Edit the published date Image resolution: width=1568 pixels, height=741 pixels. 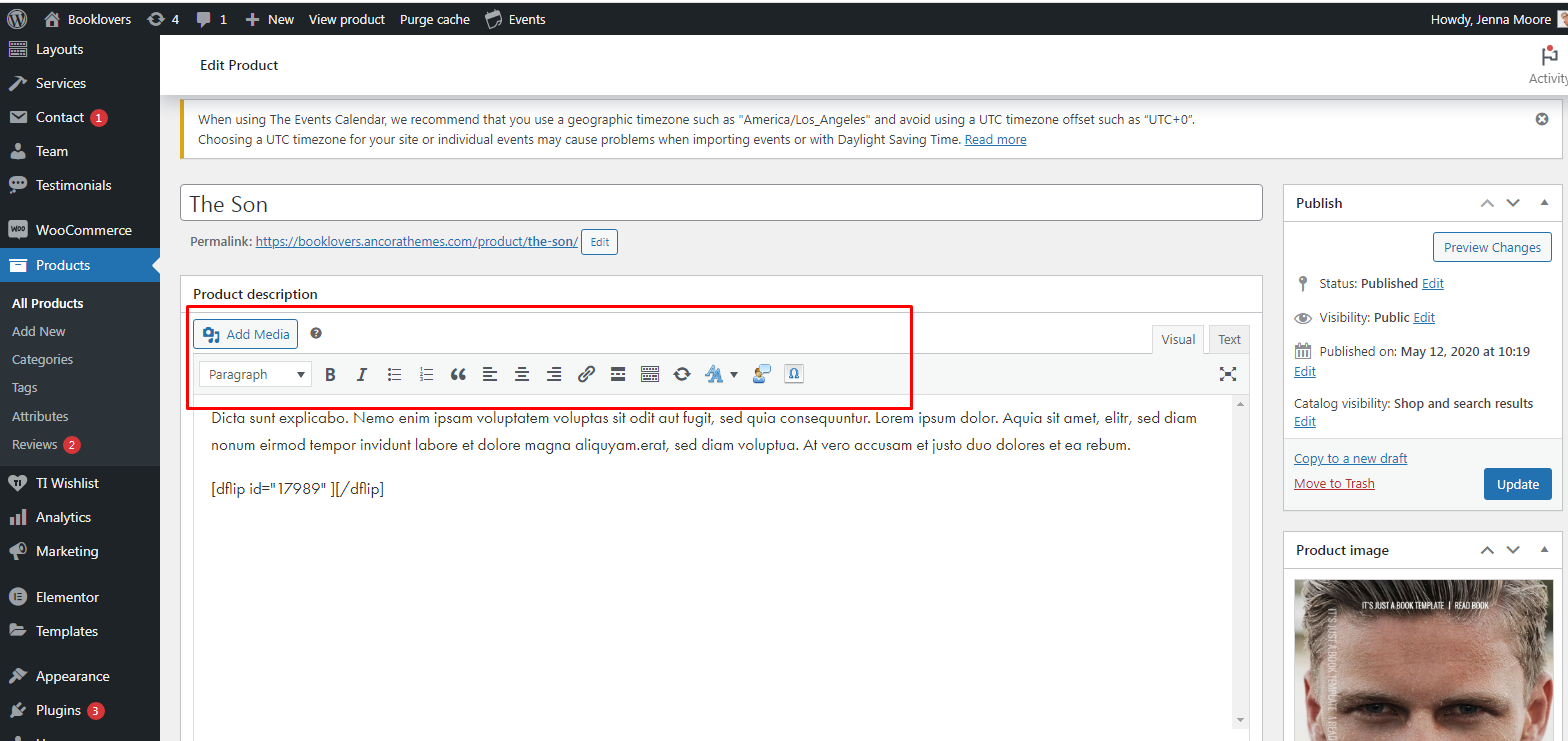coord(1305,371)
